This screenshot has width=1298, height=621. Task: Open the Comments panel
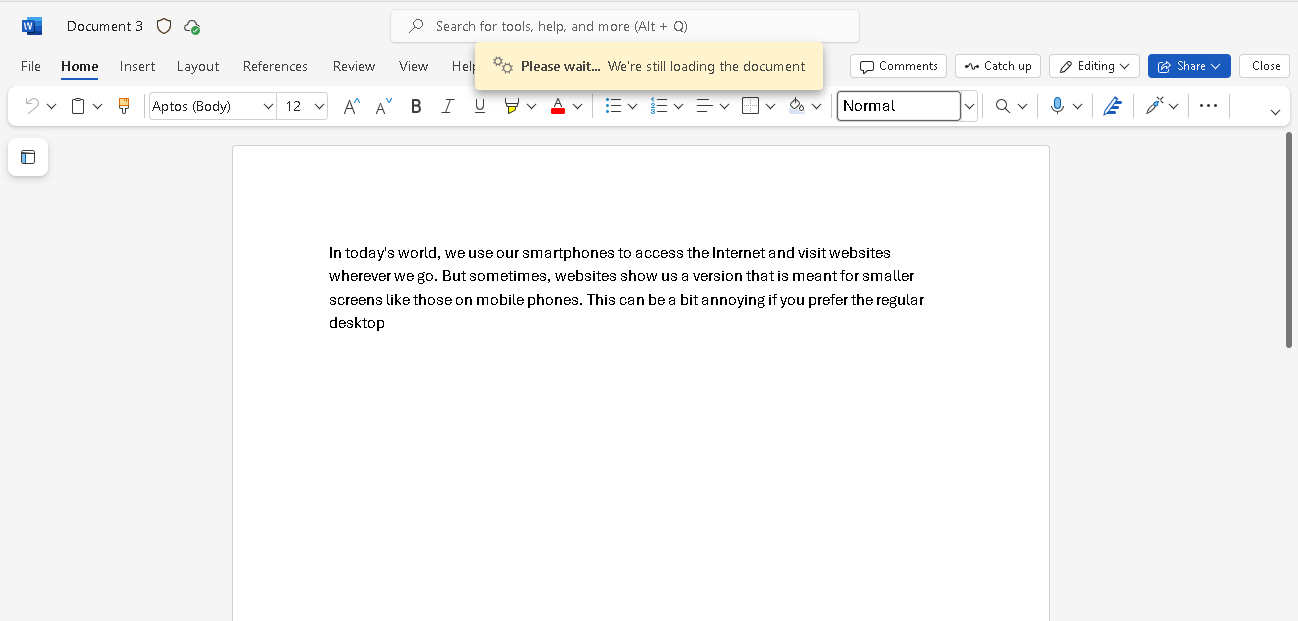(898, 65)
